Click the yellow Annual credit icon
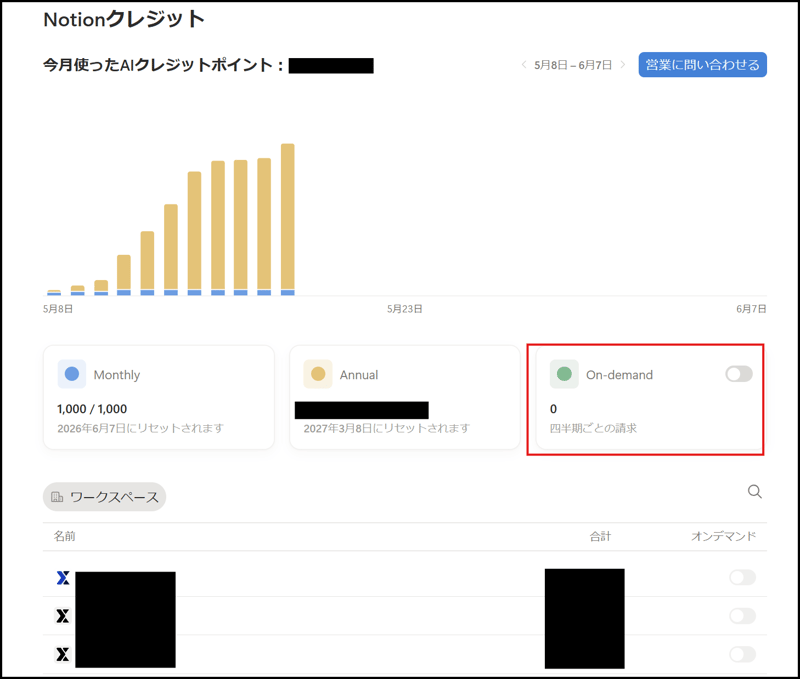This screenshot has height=679, width=800. [x=318, y=374]
